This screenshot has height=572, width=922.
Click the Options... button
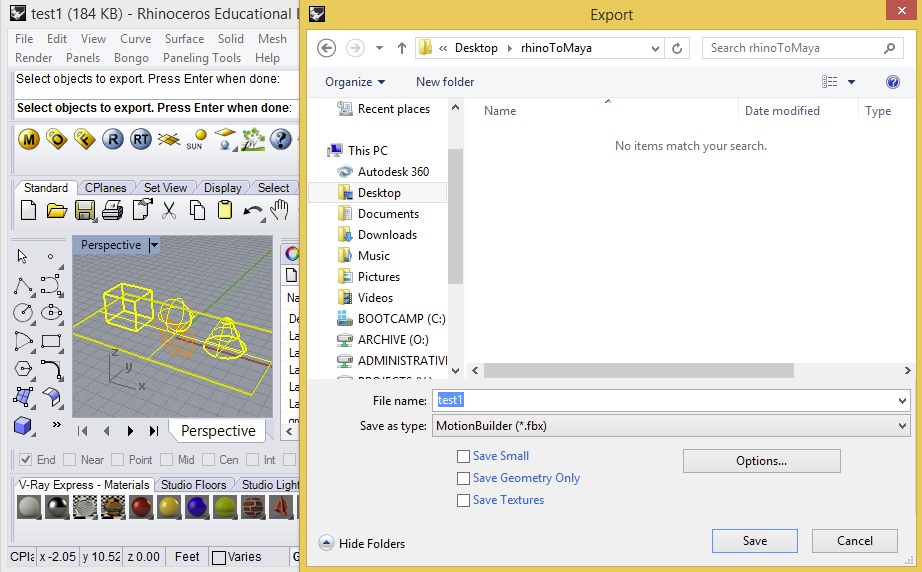pyautogui.click(x=761, y=461)
